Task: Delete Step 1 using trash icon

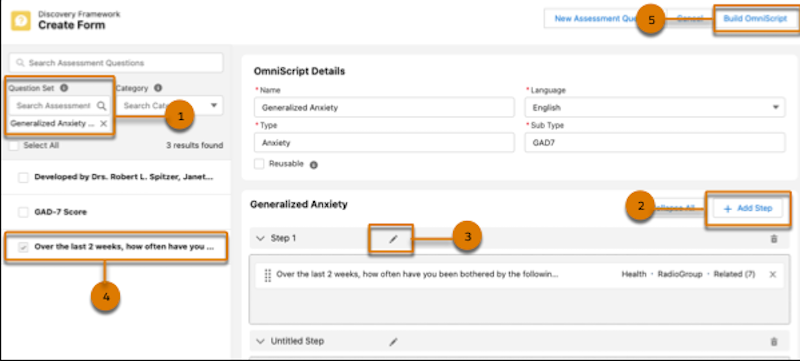Action: [x=774, y=239]
